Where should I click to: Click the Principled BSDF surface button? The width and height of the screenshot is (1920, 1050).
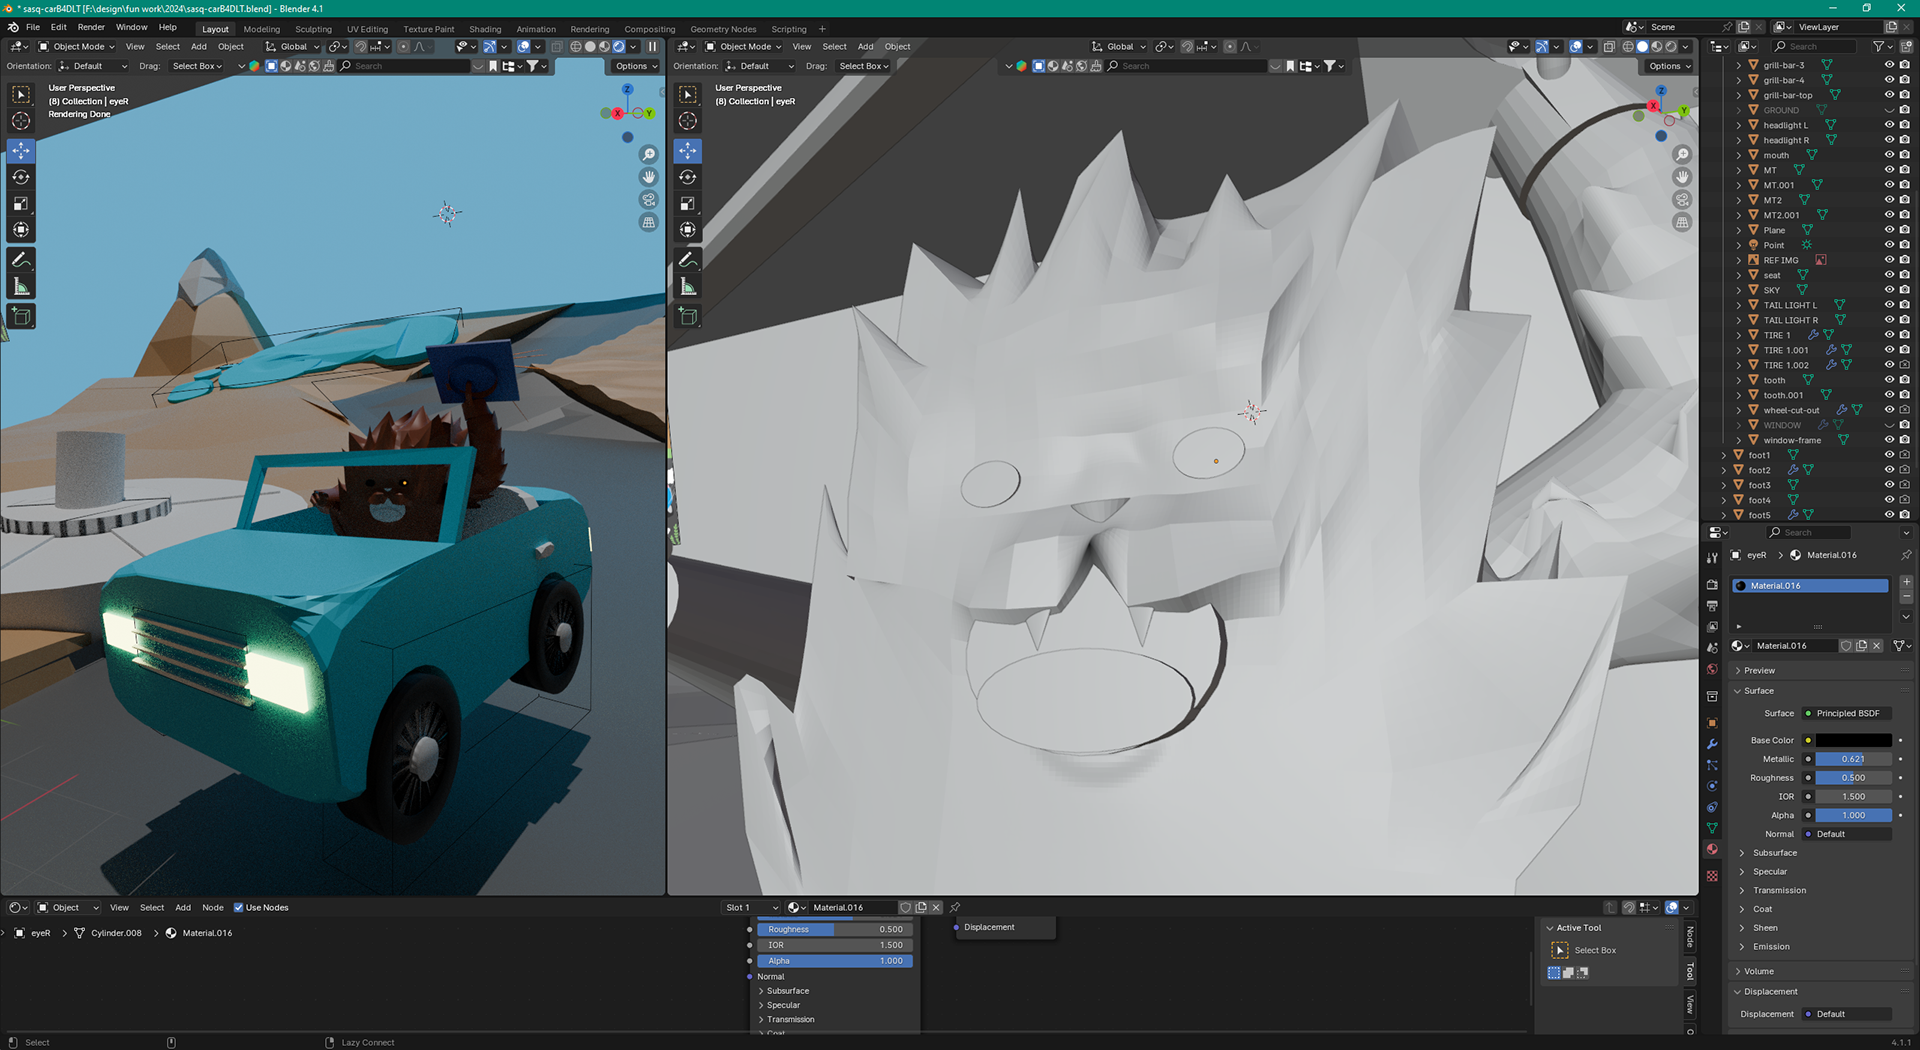coord(1848,714)
